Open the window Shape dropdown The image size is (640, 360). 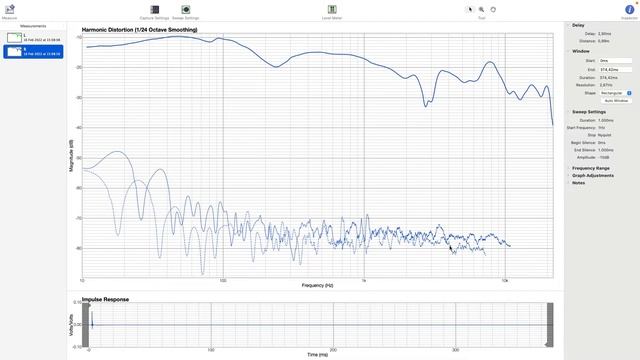615,93
